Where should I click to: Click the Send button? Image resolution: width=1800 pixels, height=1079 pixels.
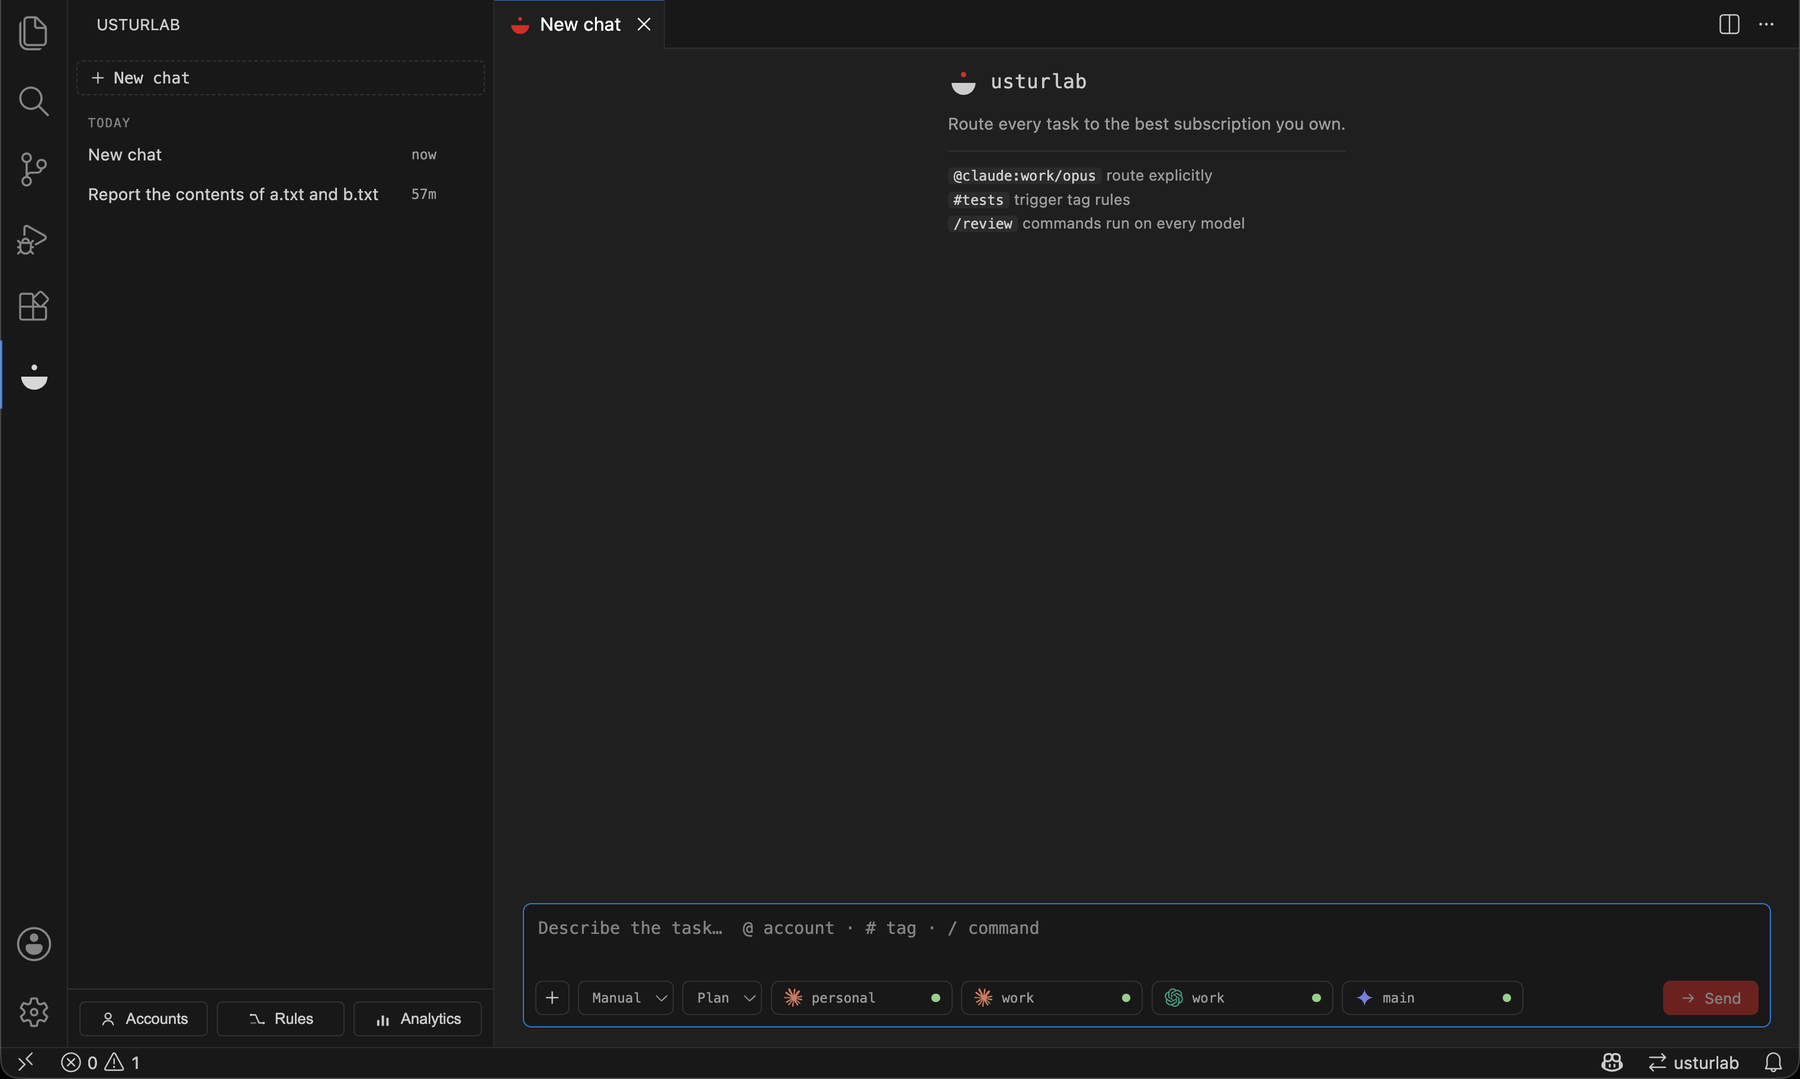pos(1710,998)
